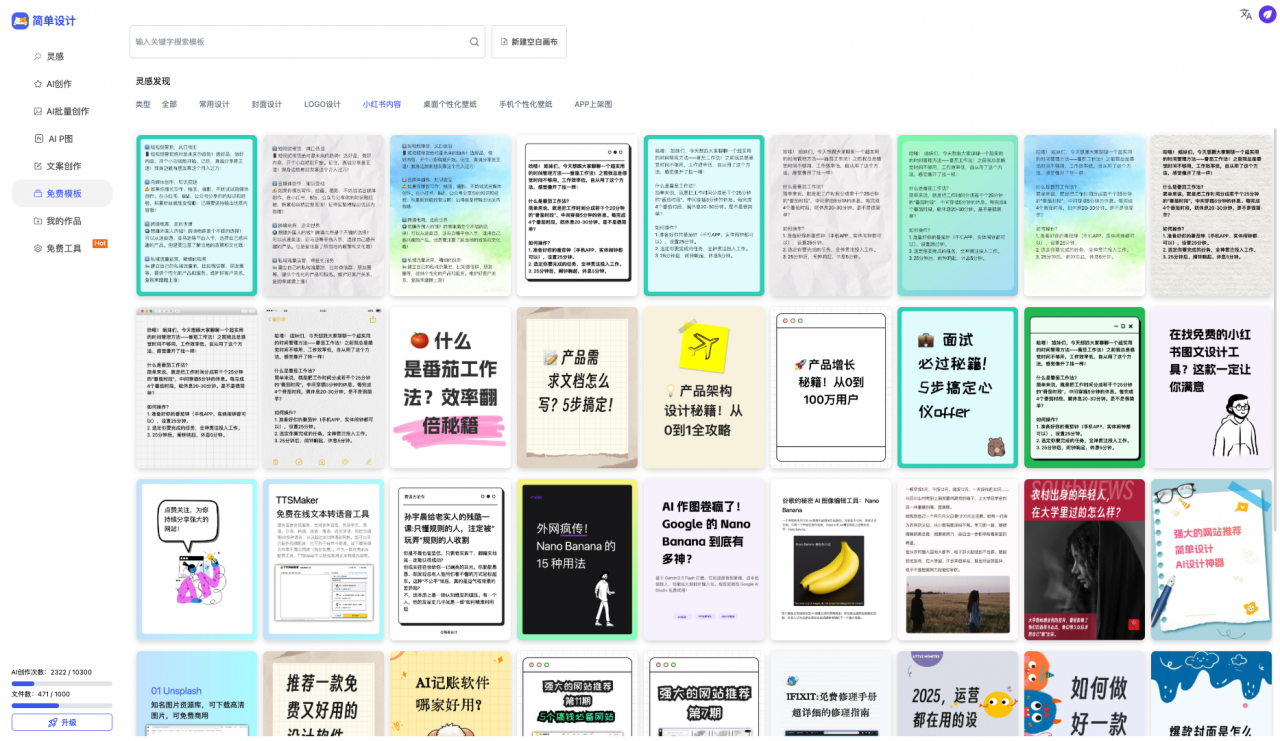
Task: Switch to the LOGO设计 filter tab
Action: pyautogui.click(x=322, y=103)
